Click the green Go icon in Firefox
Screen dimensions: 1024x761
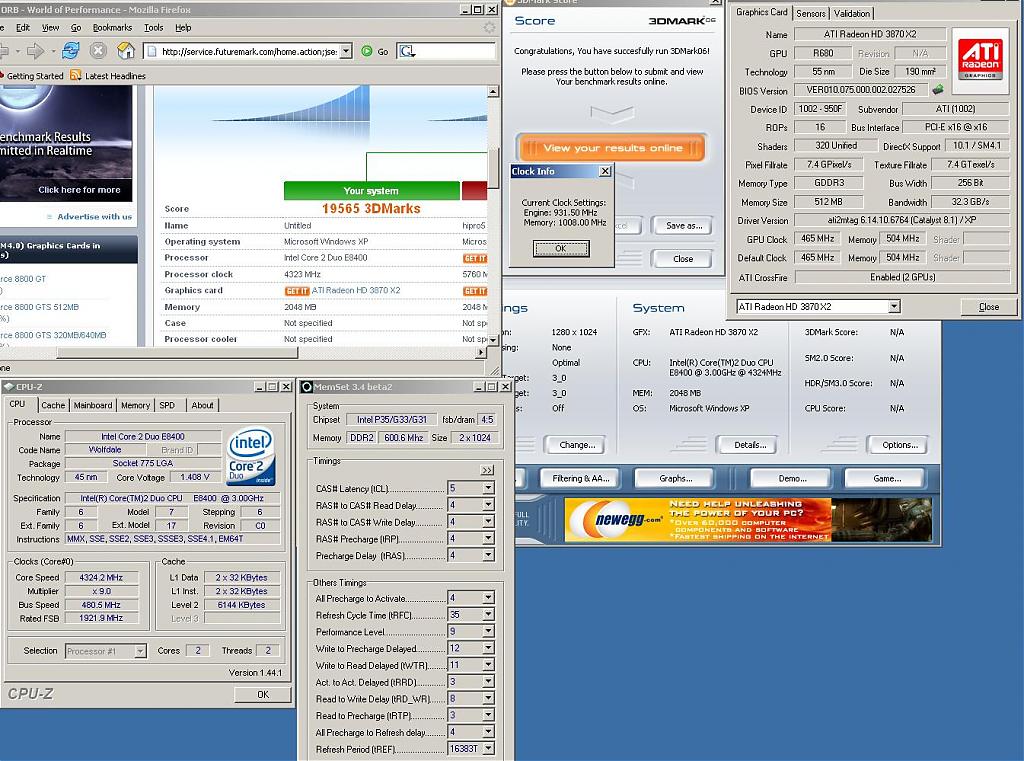click(367, 51)
